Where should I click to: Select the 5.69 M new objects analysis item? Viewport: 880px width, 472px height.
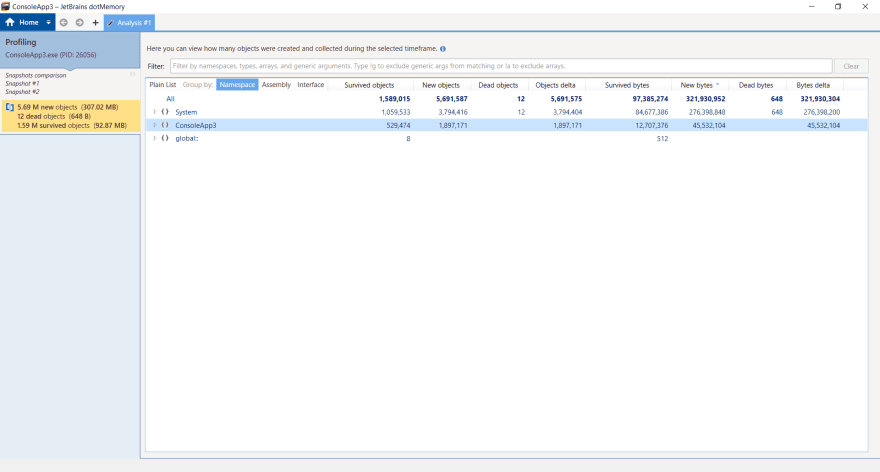[x=71, y=116]
